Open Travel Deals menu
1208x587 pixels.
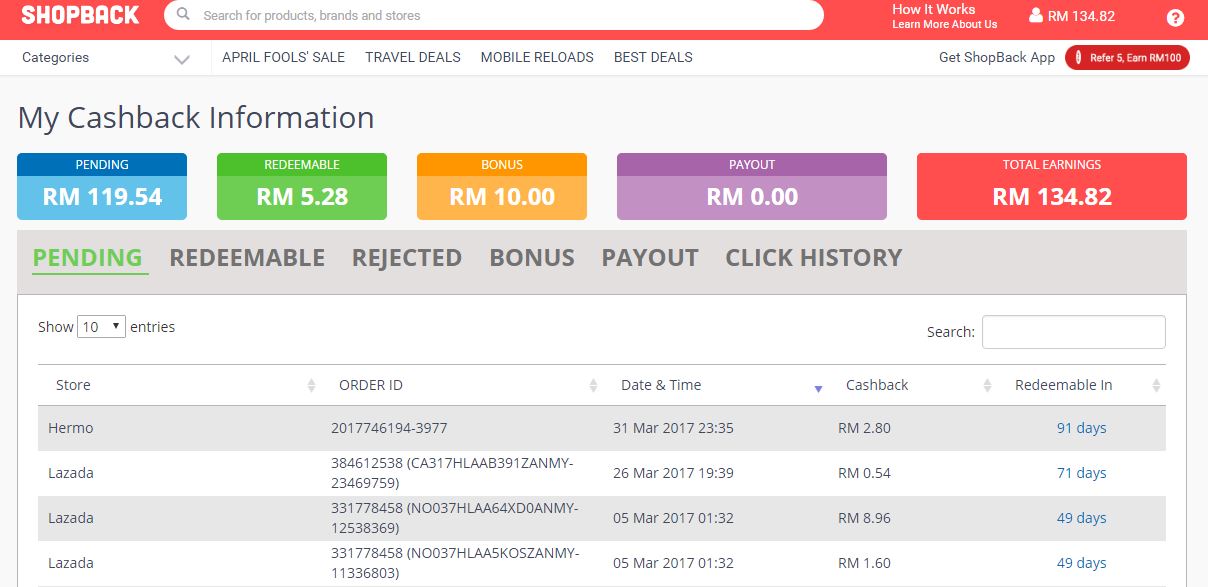[413, 57]
